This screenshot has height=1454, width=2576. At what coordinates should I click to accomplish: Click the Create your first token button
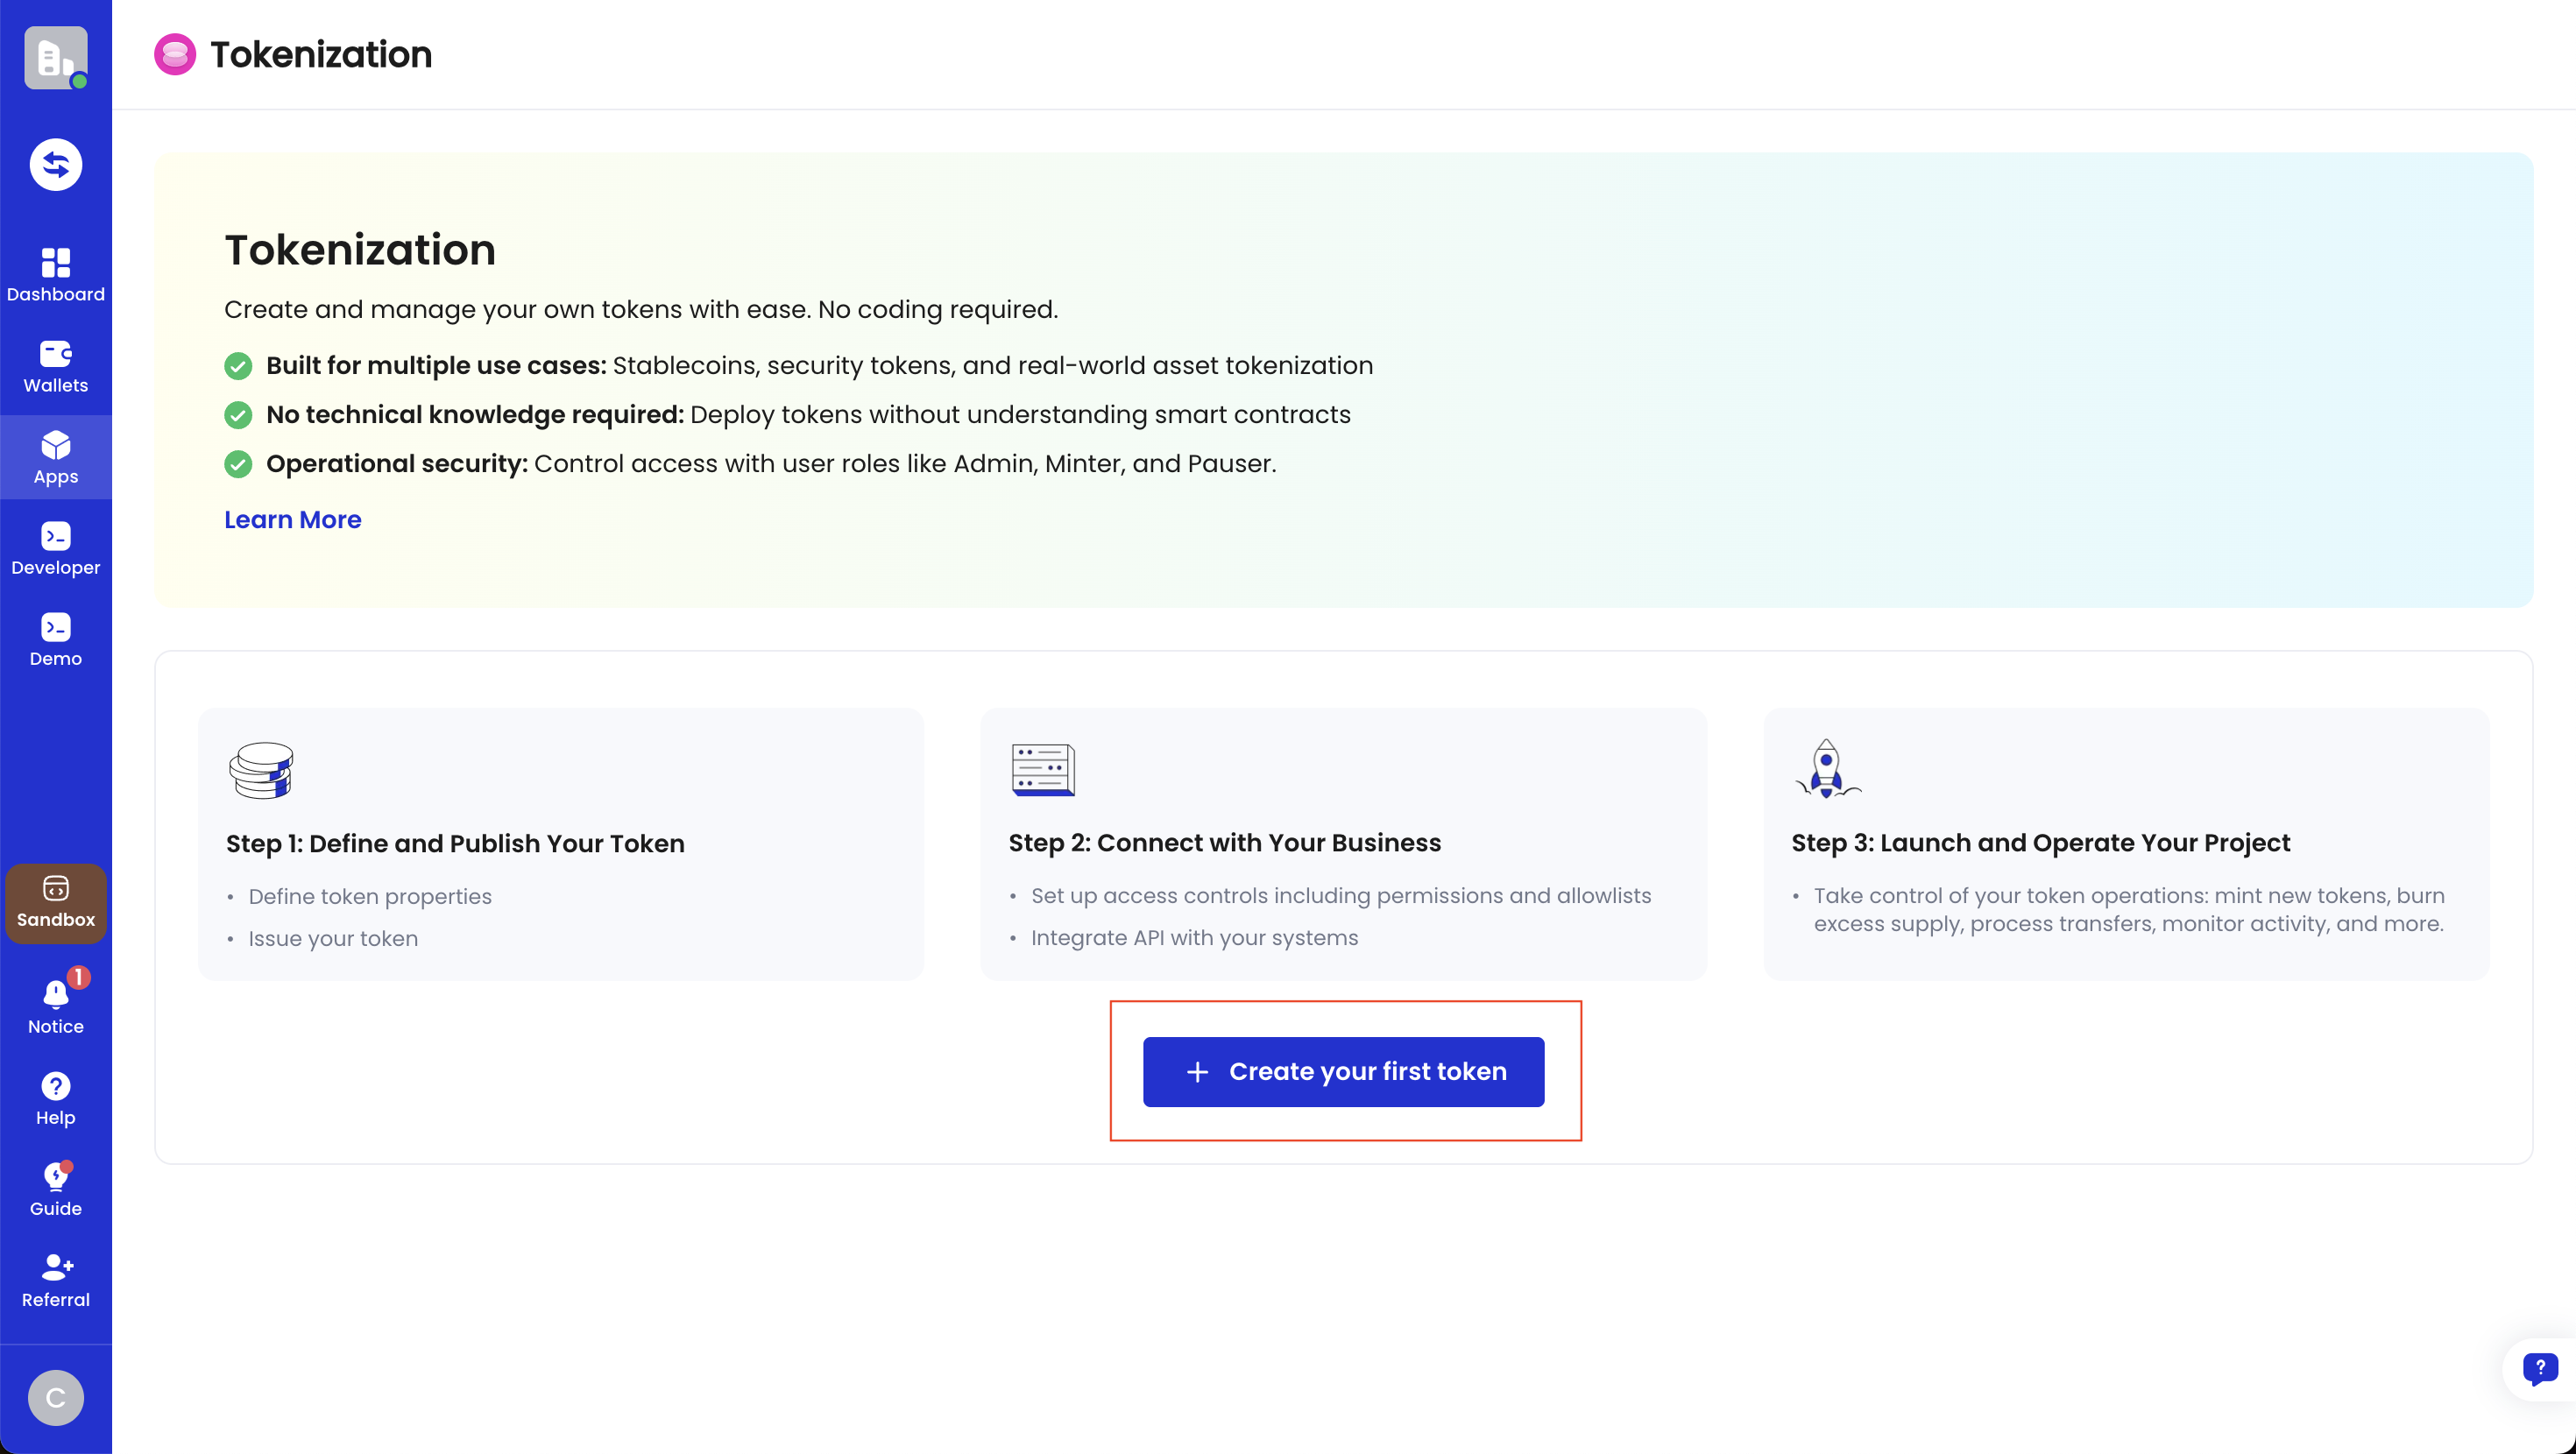coord(1344,1071)
